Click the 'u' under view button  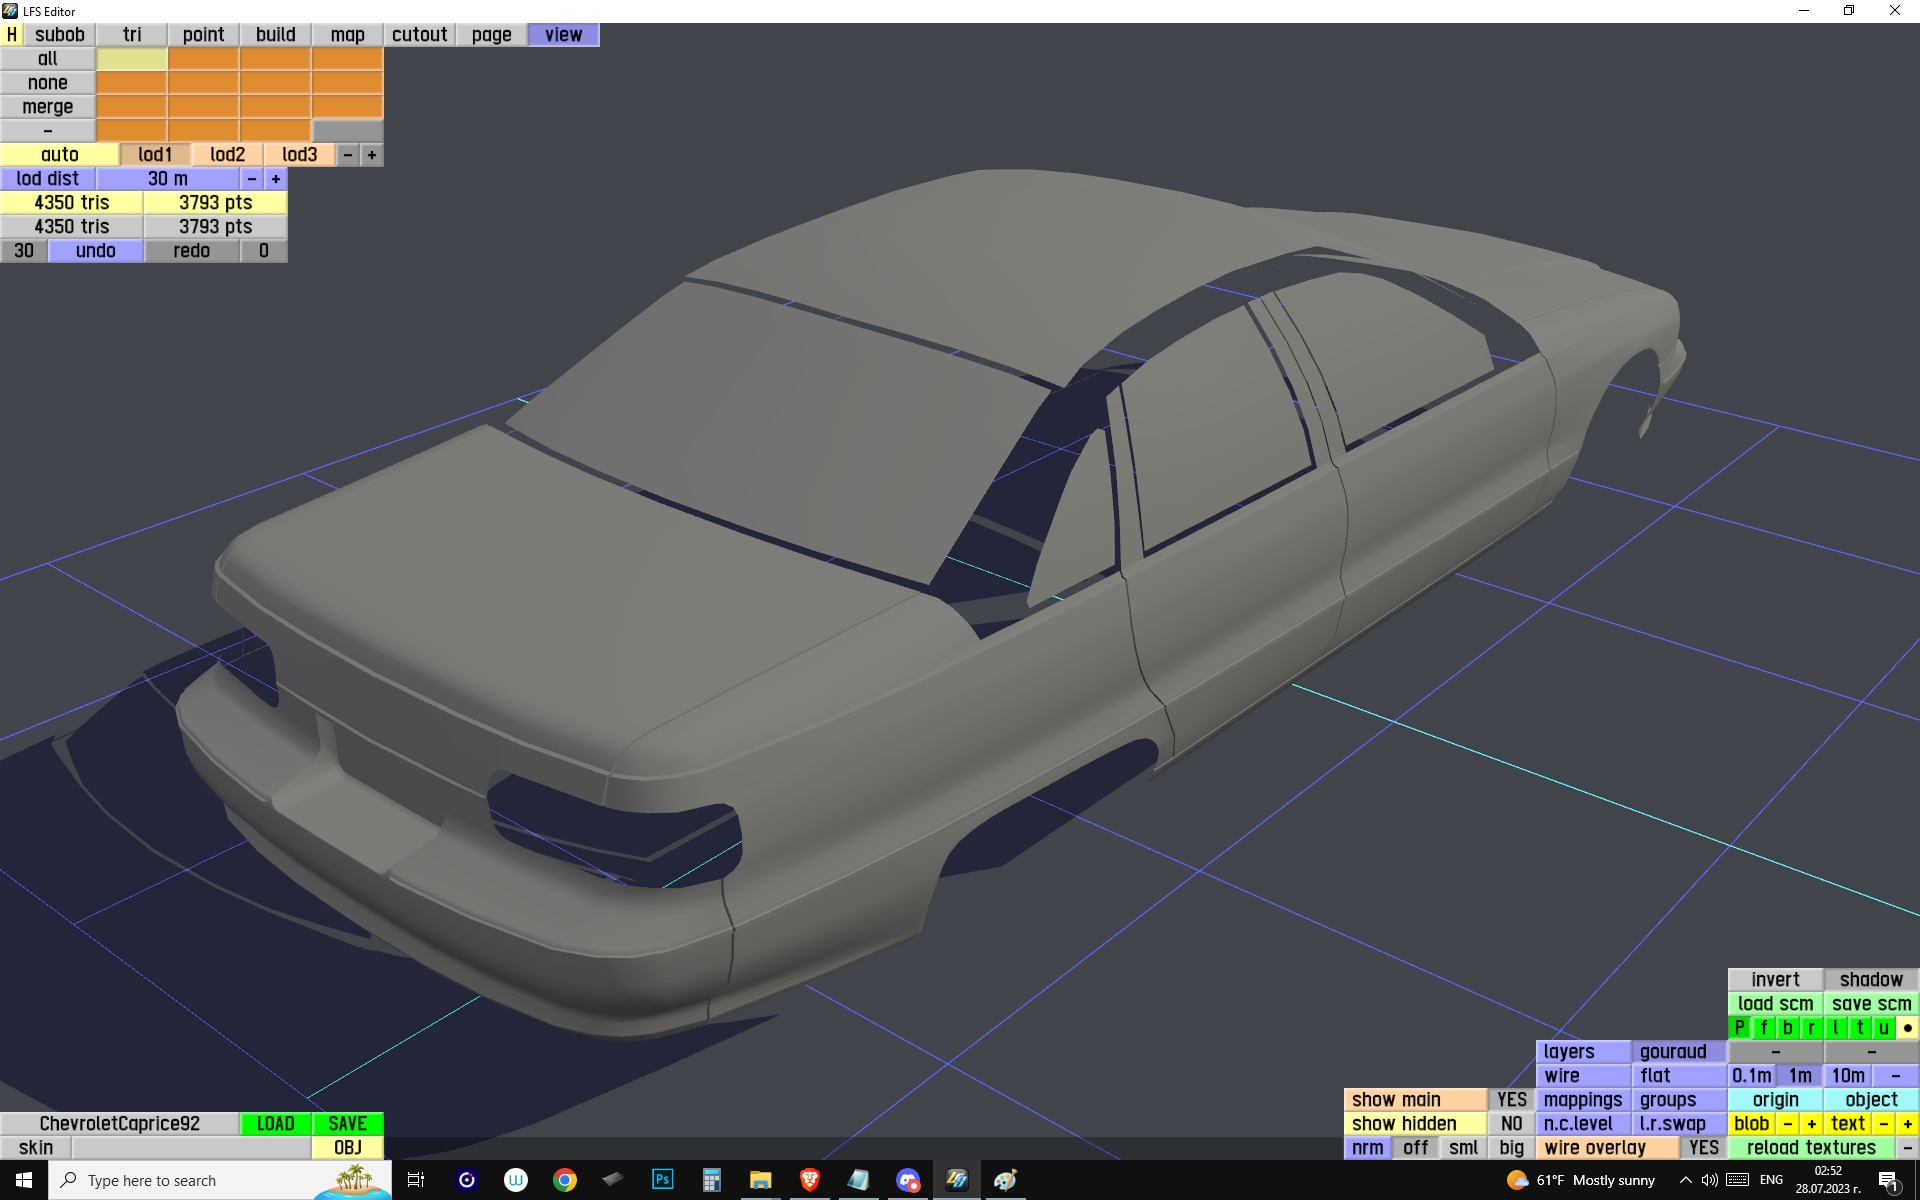pos(1883,1027)
